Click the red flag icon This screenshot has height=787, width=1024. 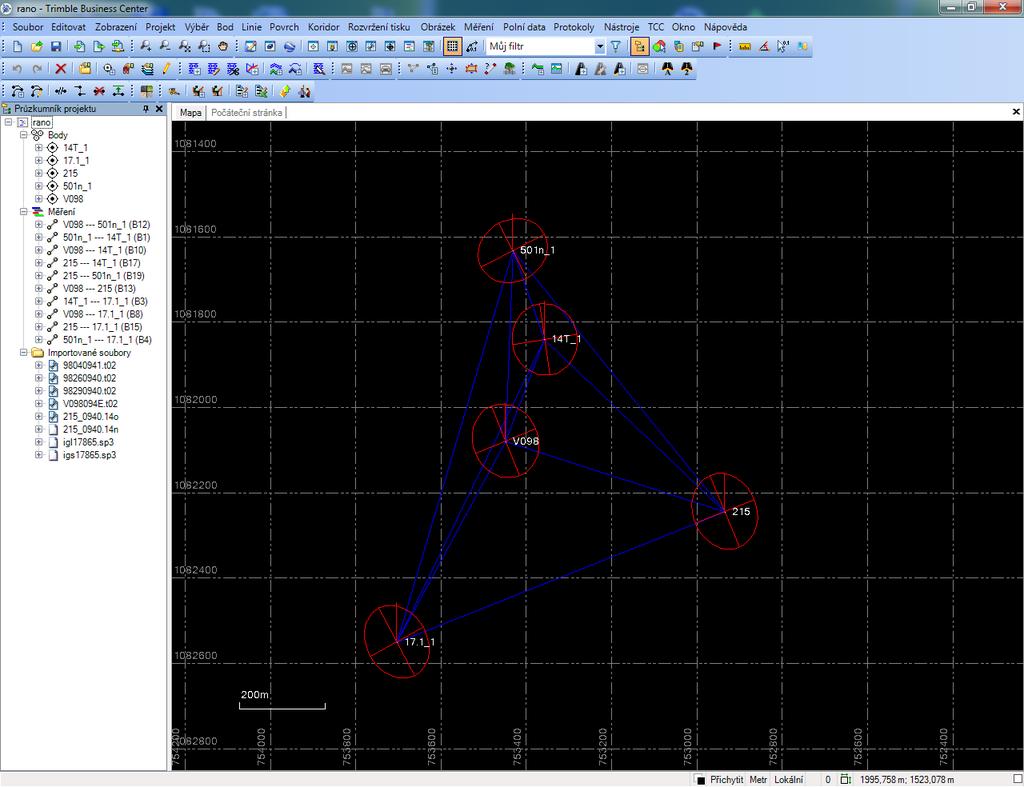[717, 46]
